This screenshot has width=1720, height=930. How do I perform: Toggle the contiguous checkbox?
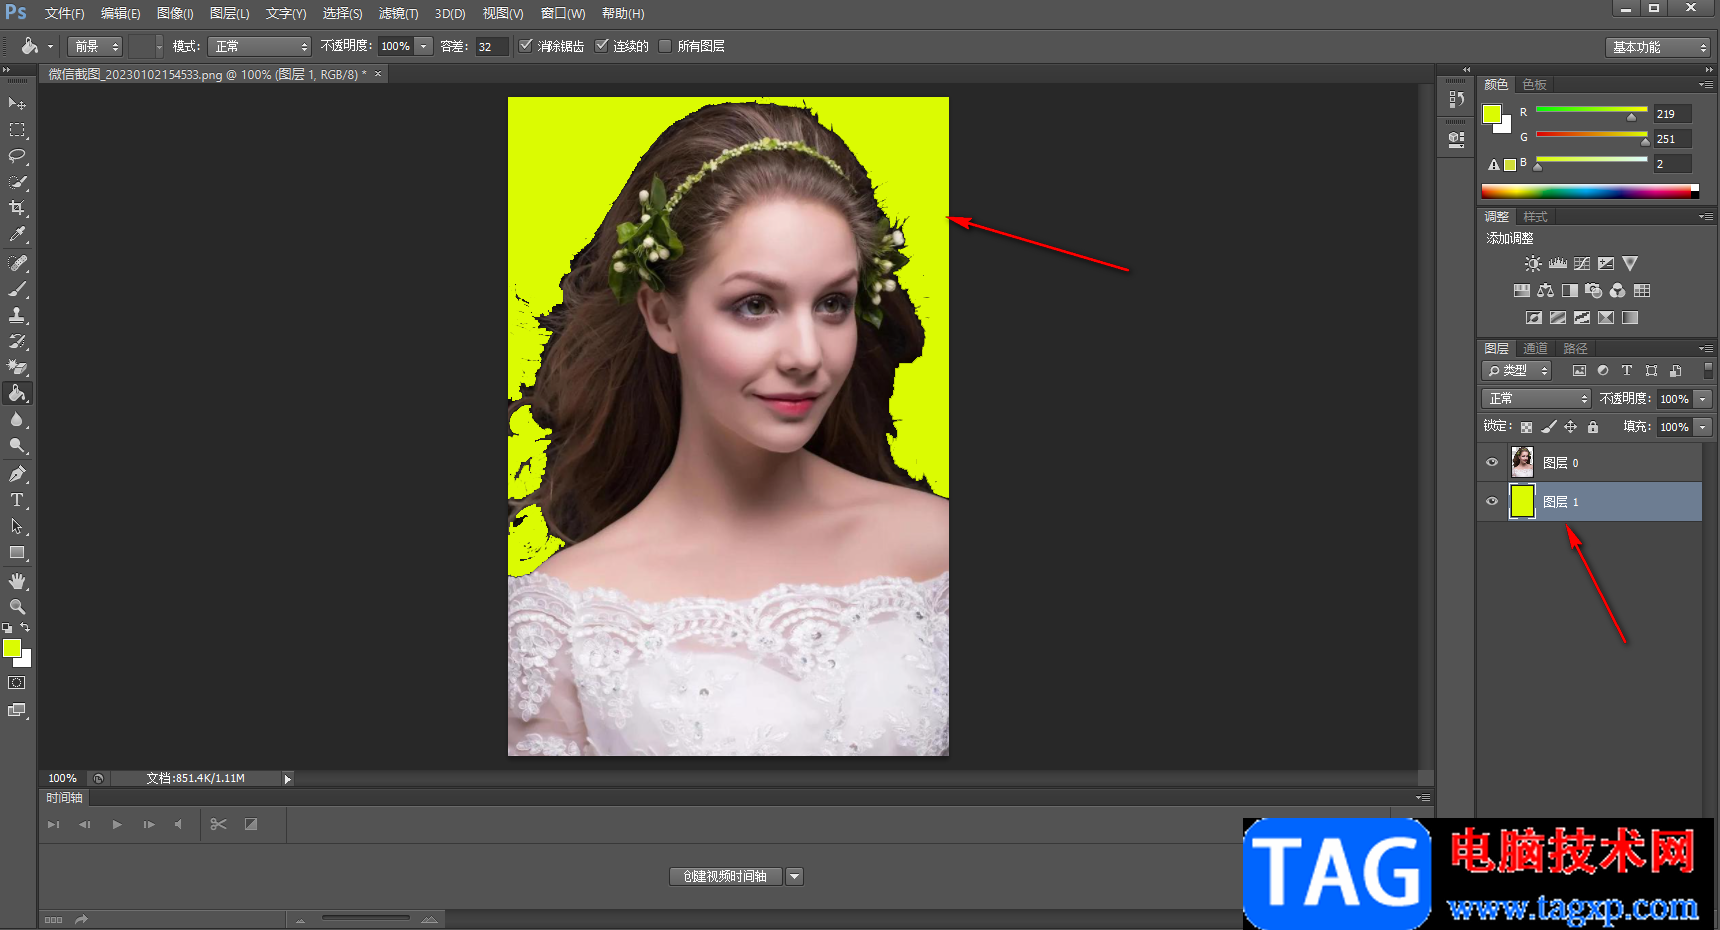click(x=602, y=45)
